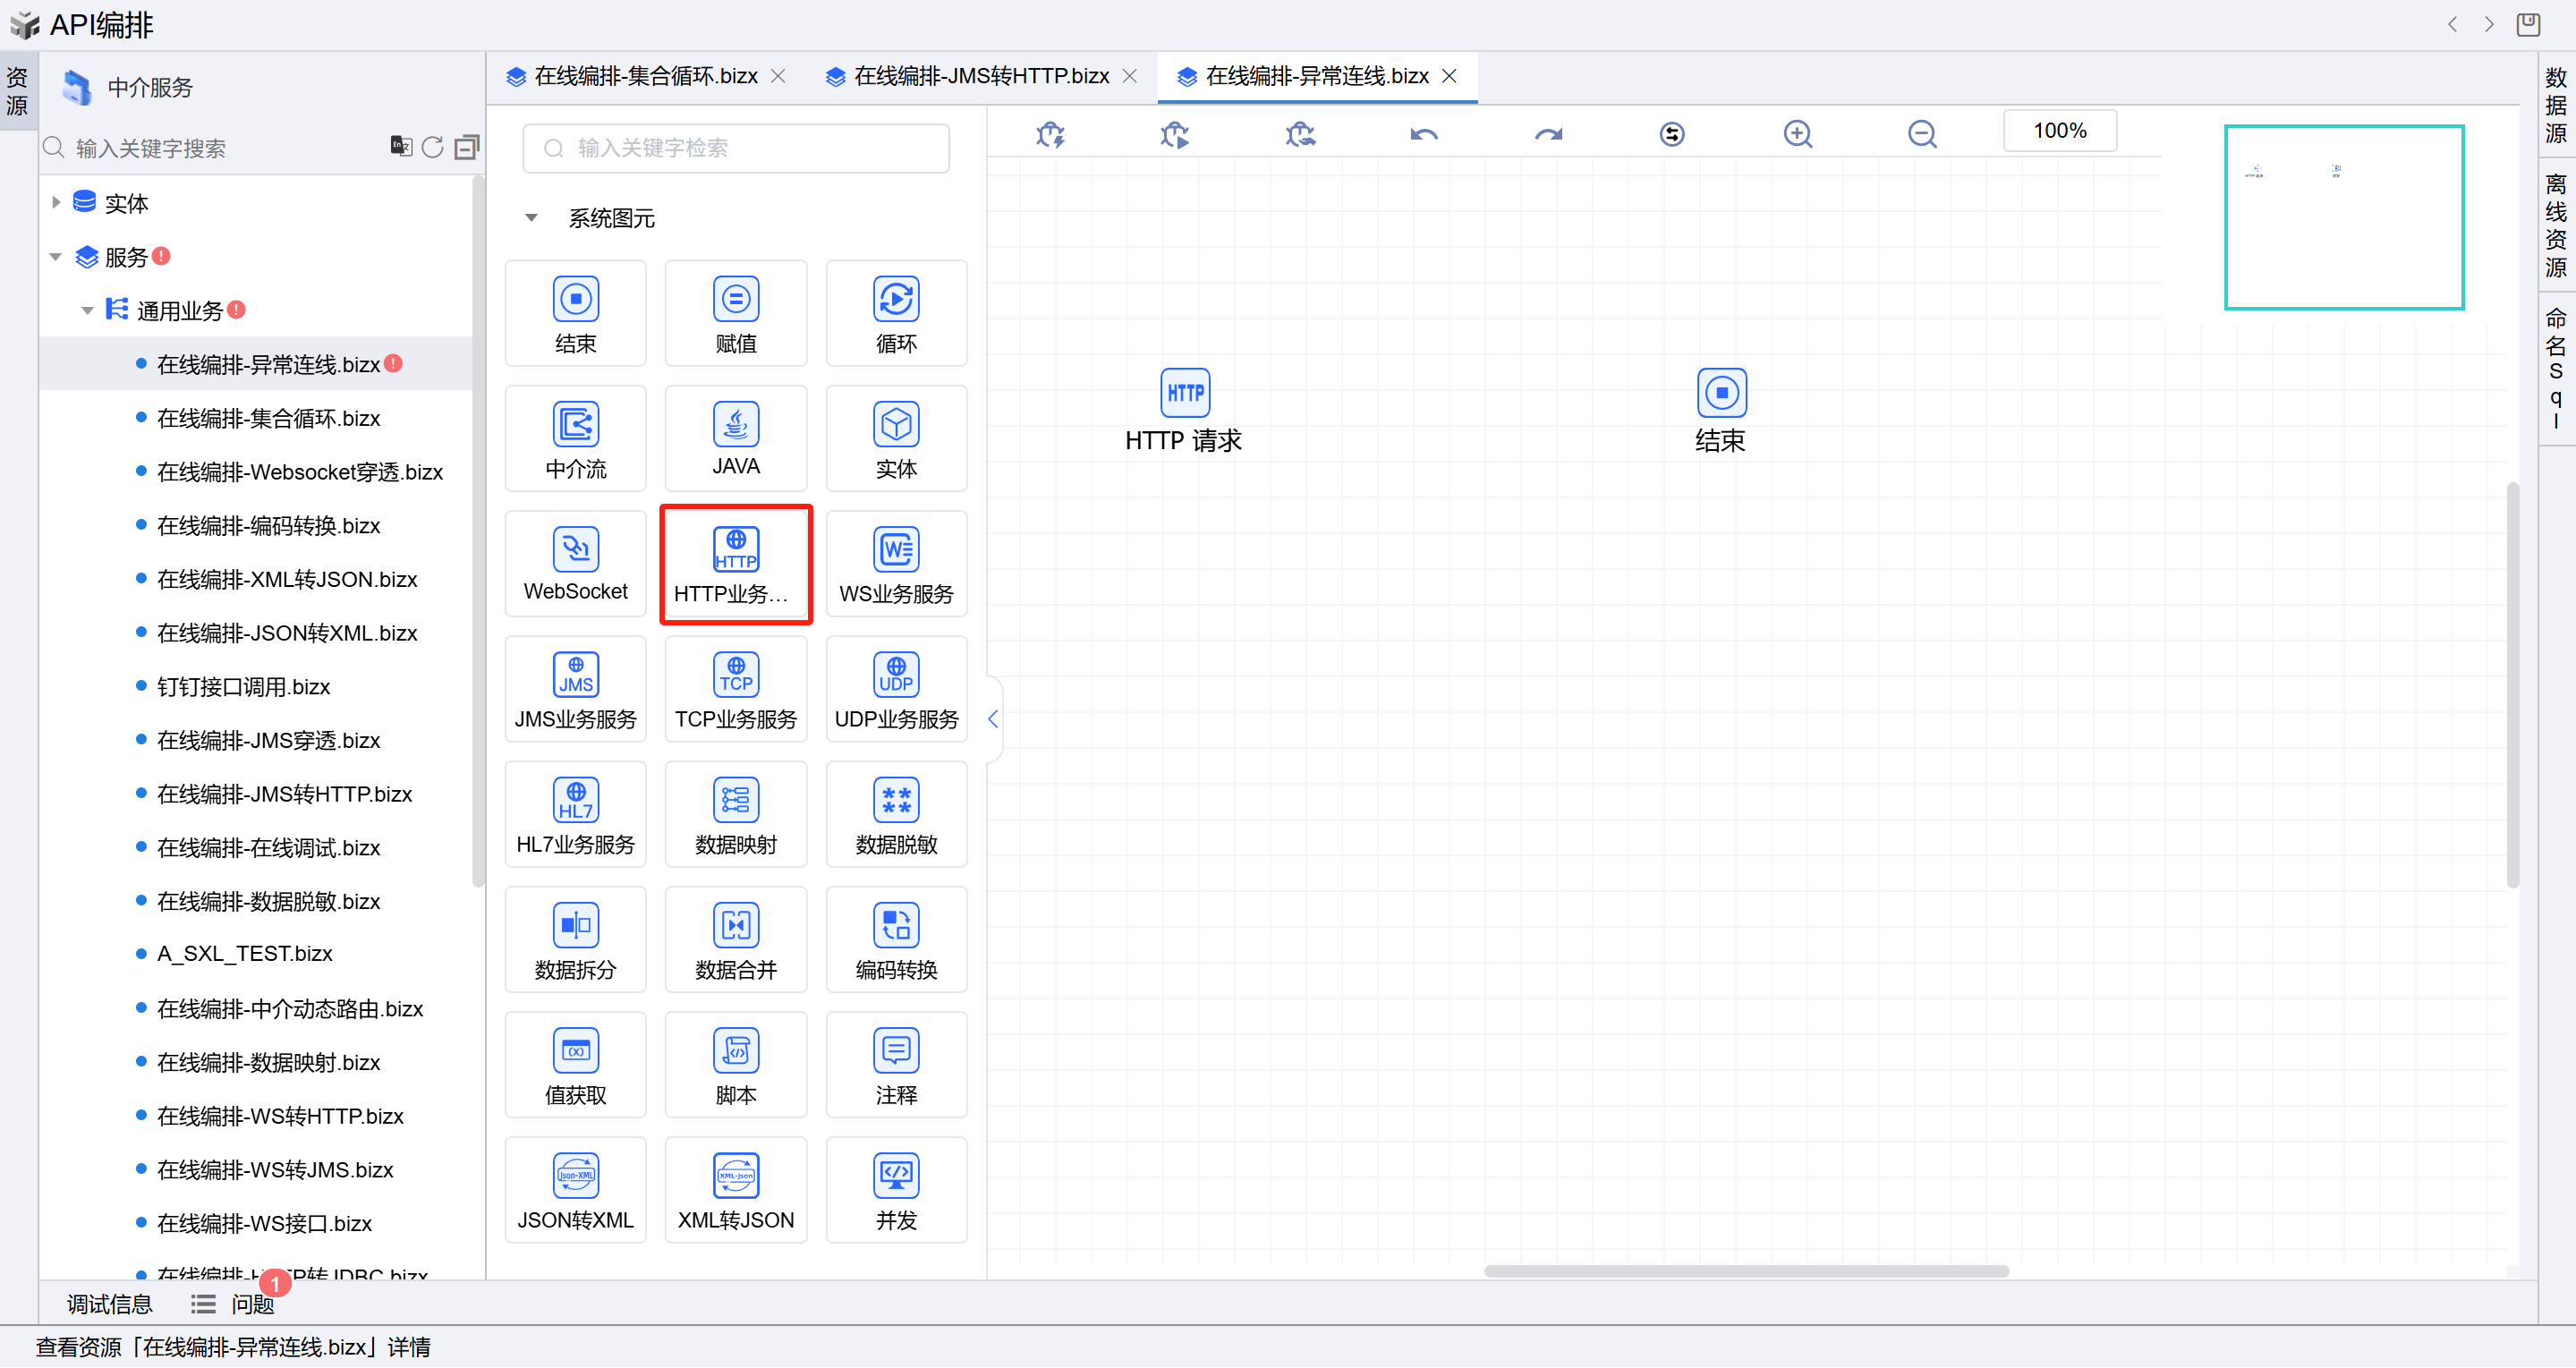Open the 问题 panel
Image resolution: width=2576 pixels, height=1368 pixels.
[x=251, y=1304]
